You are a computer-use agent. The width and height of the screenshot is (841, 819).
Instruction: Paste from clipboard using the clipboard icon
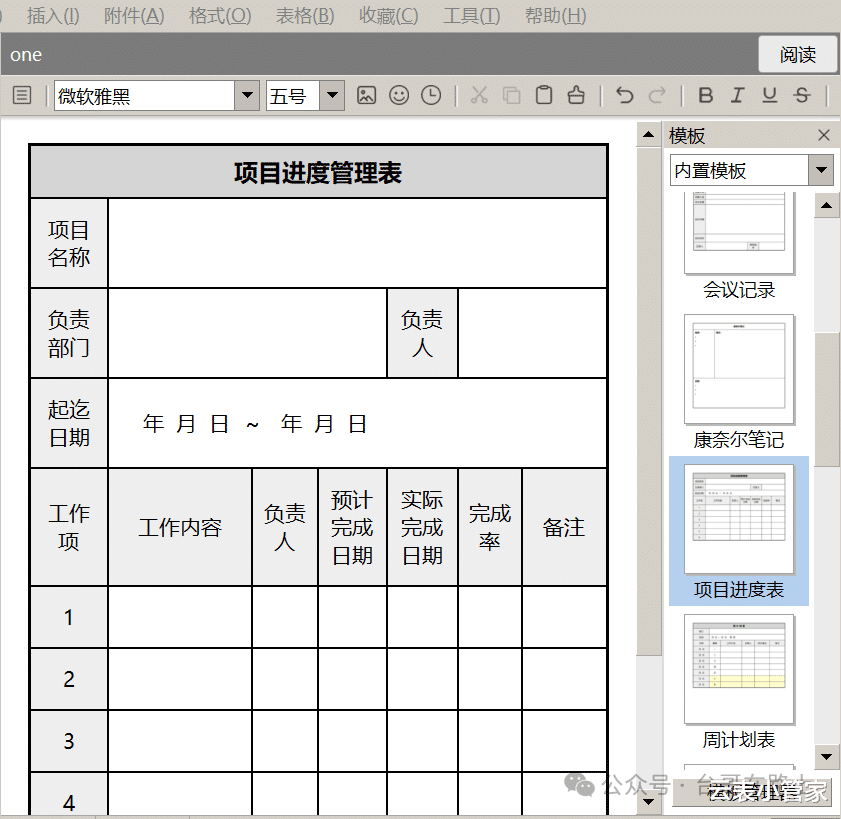click(x=544, y=95)
